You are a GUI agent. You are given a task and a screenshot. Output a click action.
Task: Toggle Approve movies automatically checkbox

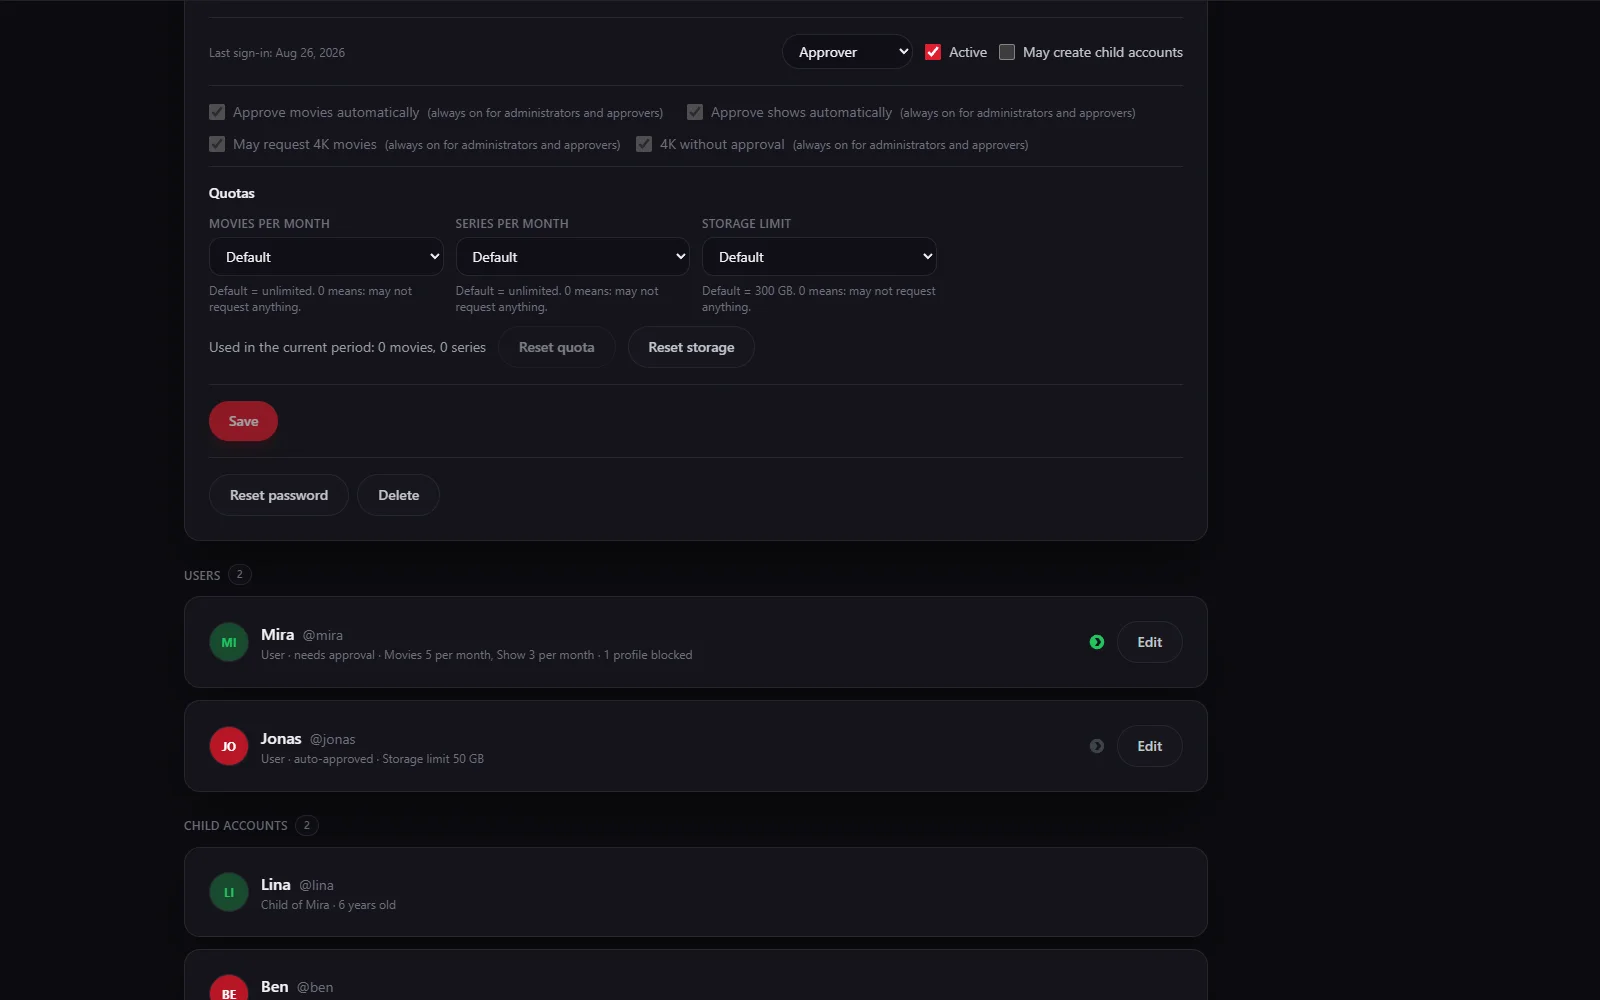click(217, 112)
